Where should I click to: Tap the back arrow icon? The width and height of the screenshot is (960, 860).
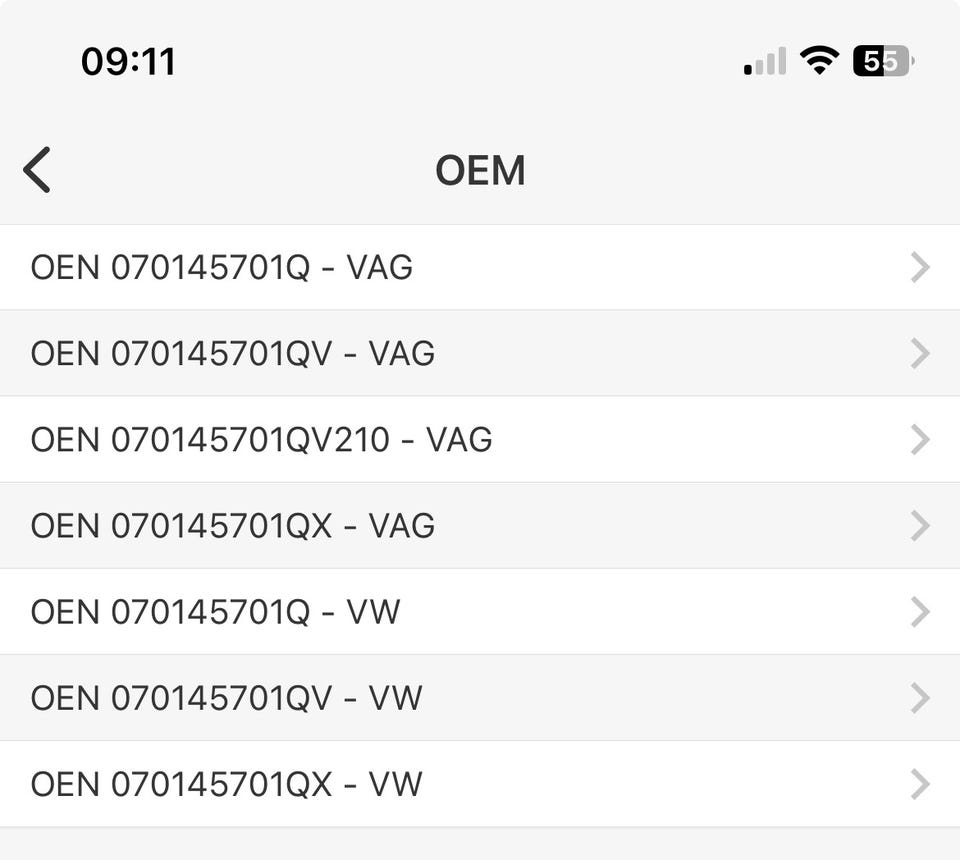(x=37, y=170)
